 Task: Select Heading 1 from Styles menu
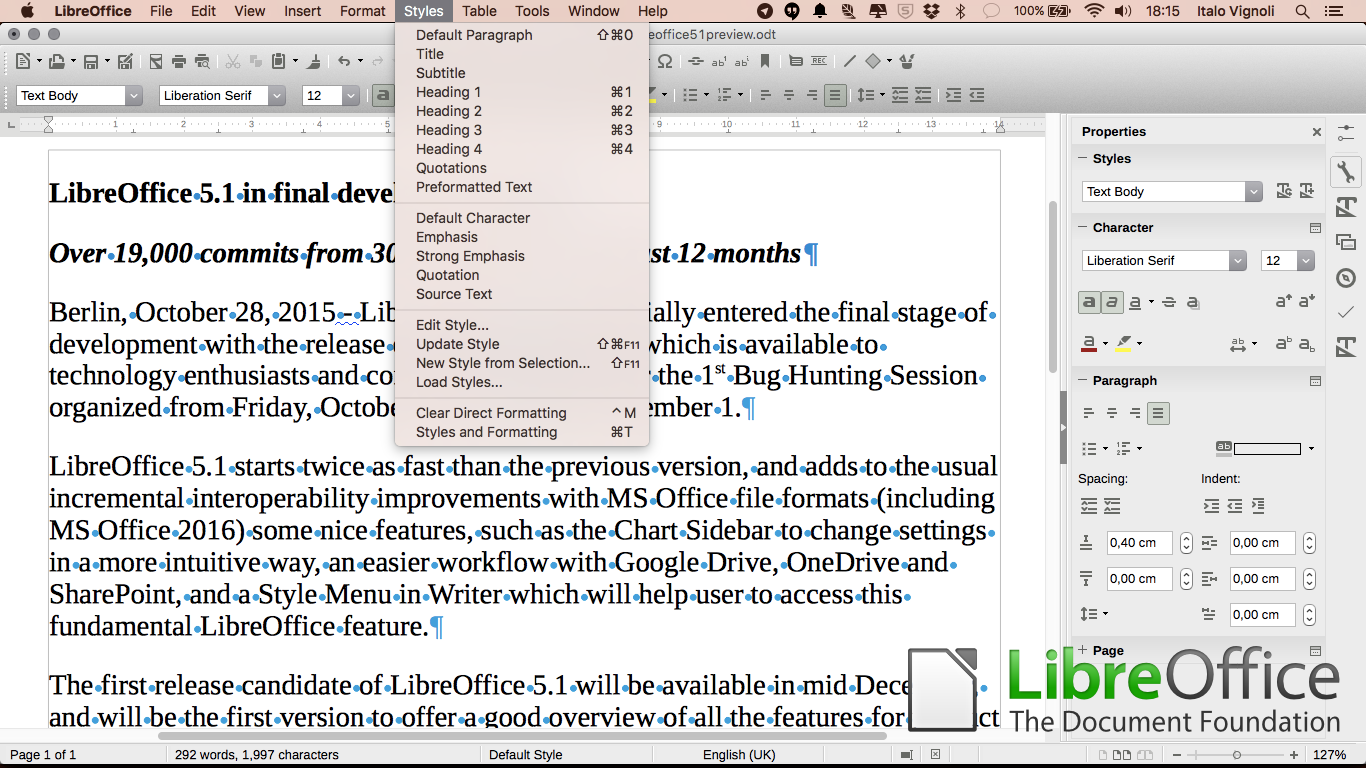523,92
